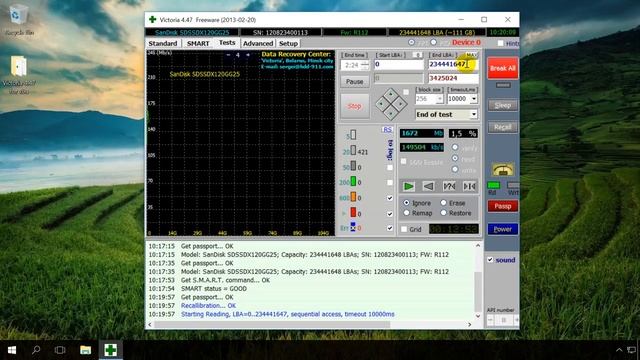Click the red Passp button
The image size is (640, 360).
(503, 206)
